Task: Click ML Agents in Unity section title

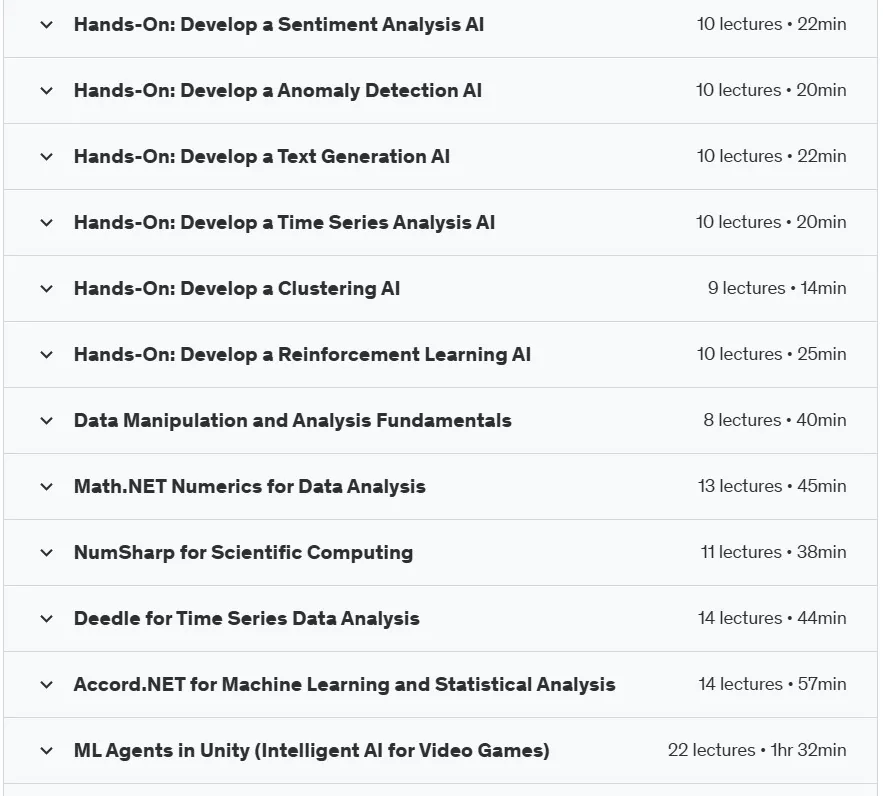Action: tap(311, 750)
